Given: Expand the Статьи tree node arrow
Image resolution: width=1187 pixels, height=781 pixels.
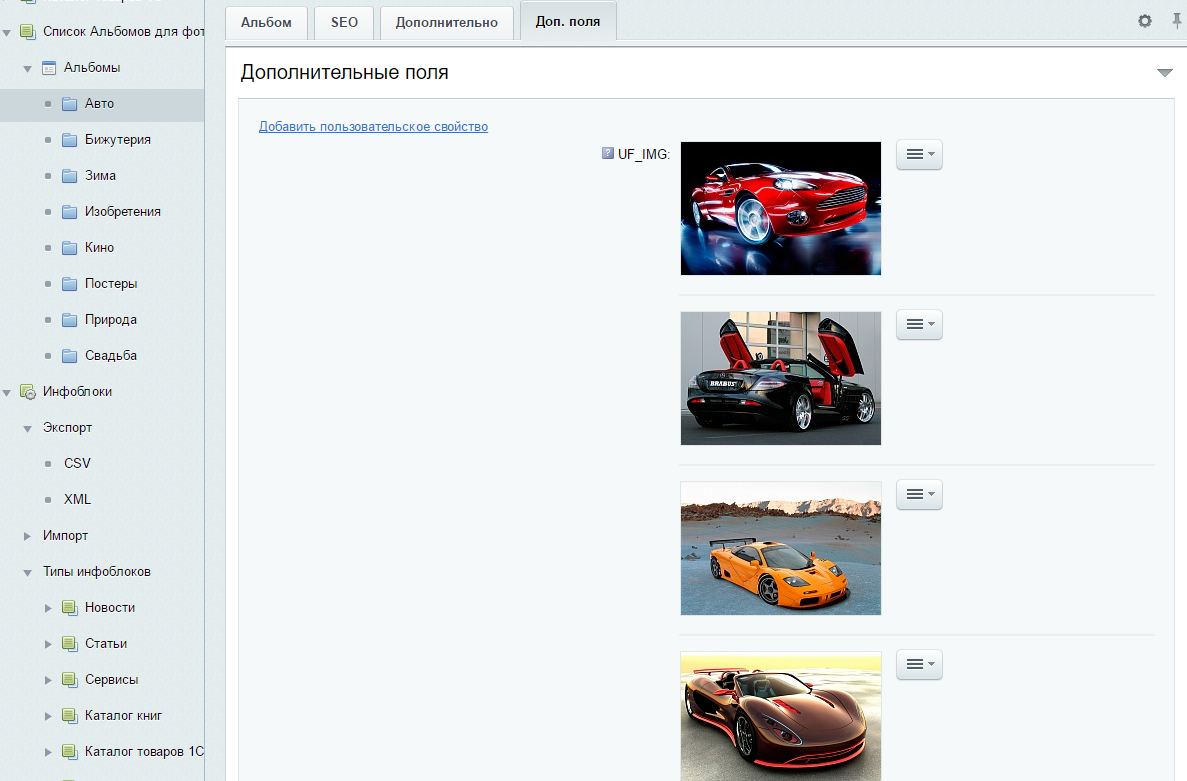Looking at the screenshot, I should [x=48, y=644].
